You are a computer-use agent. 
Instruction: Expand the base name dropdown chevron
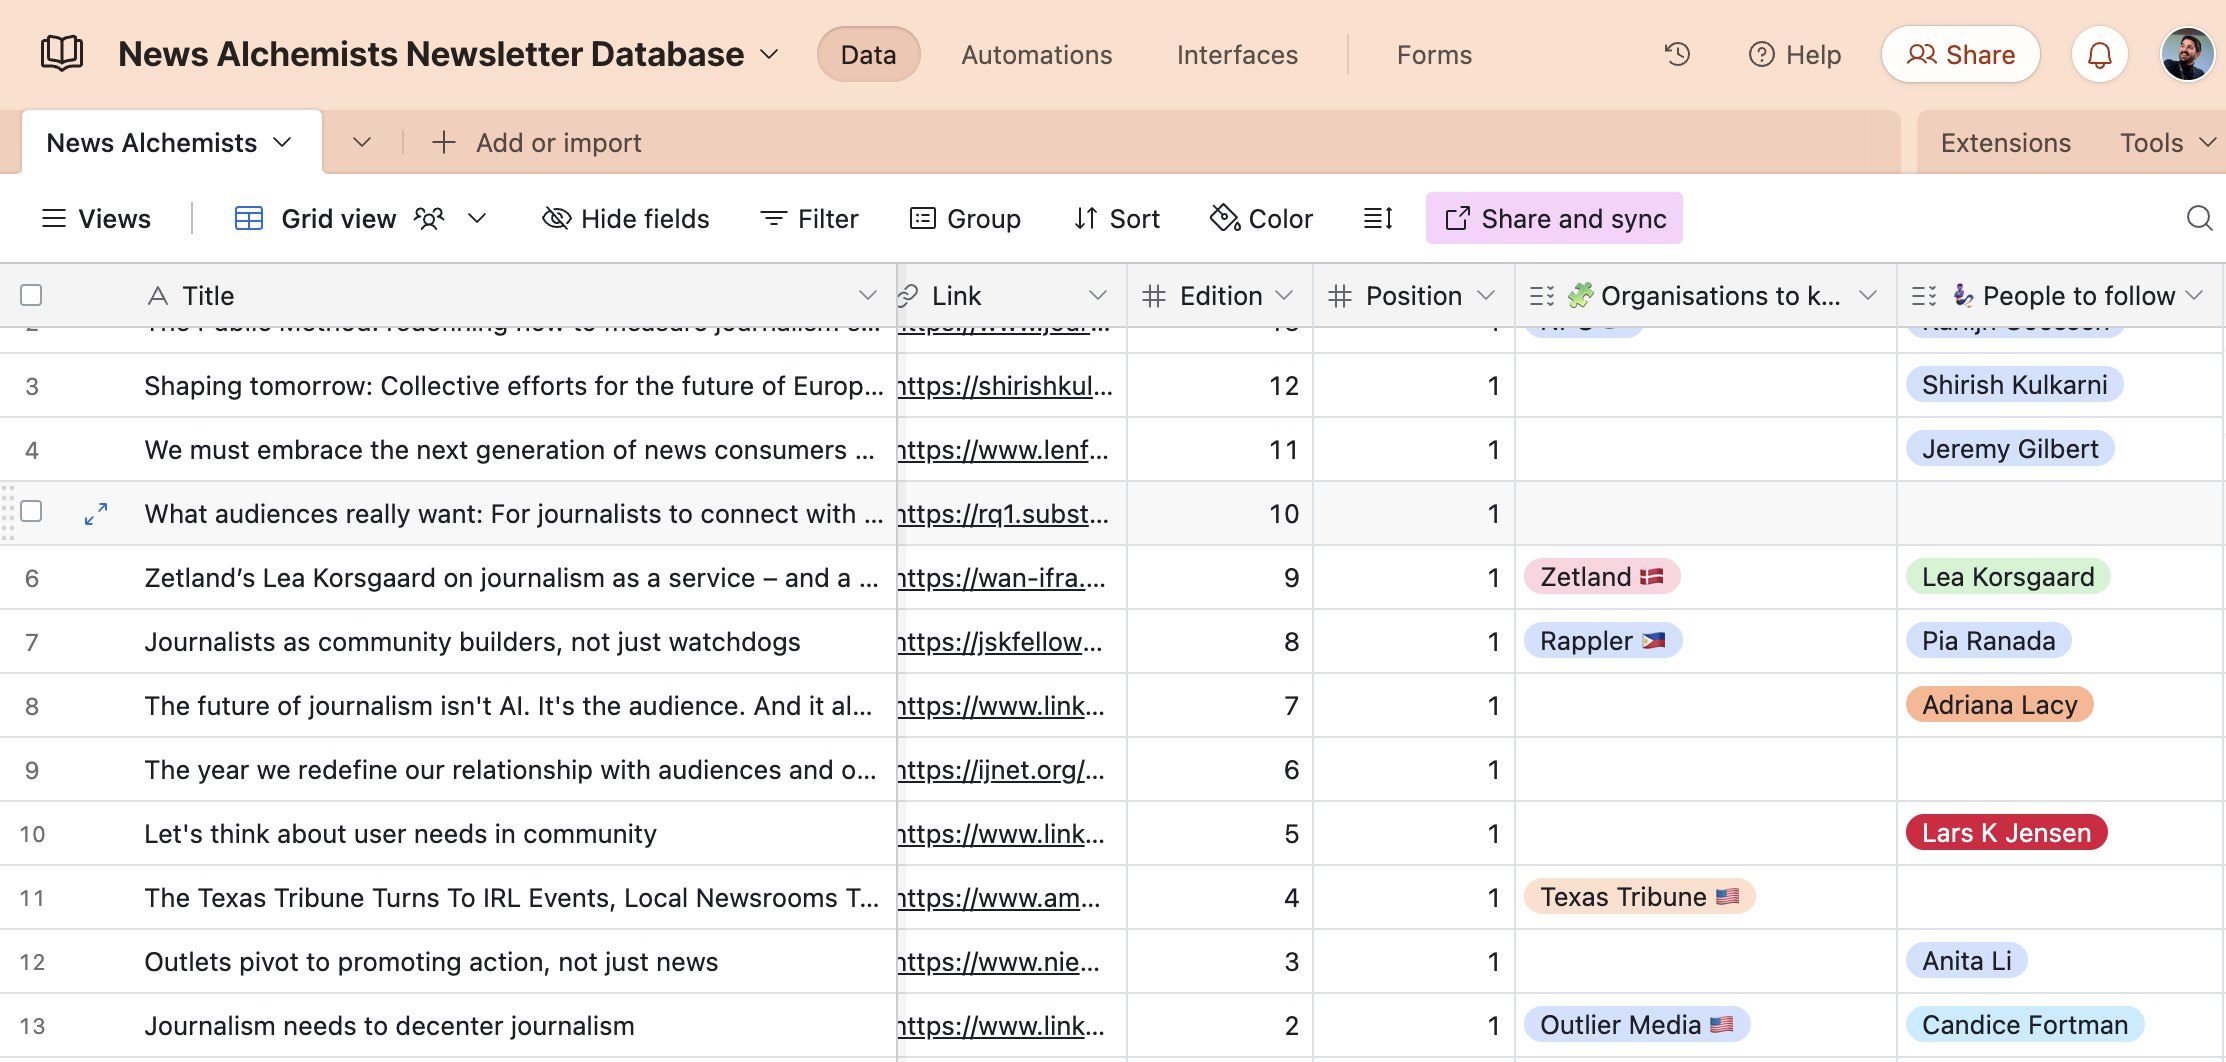pos(769,54)
